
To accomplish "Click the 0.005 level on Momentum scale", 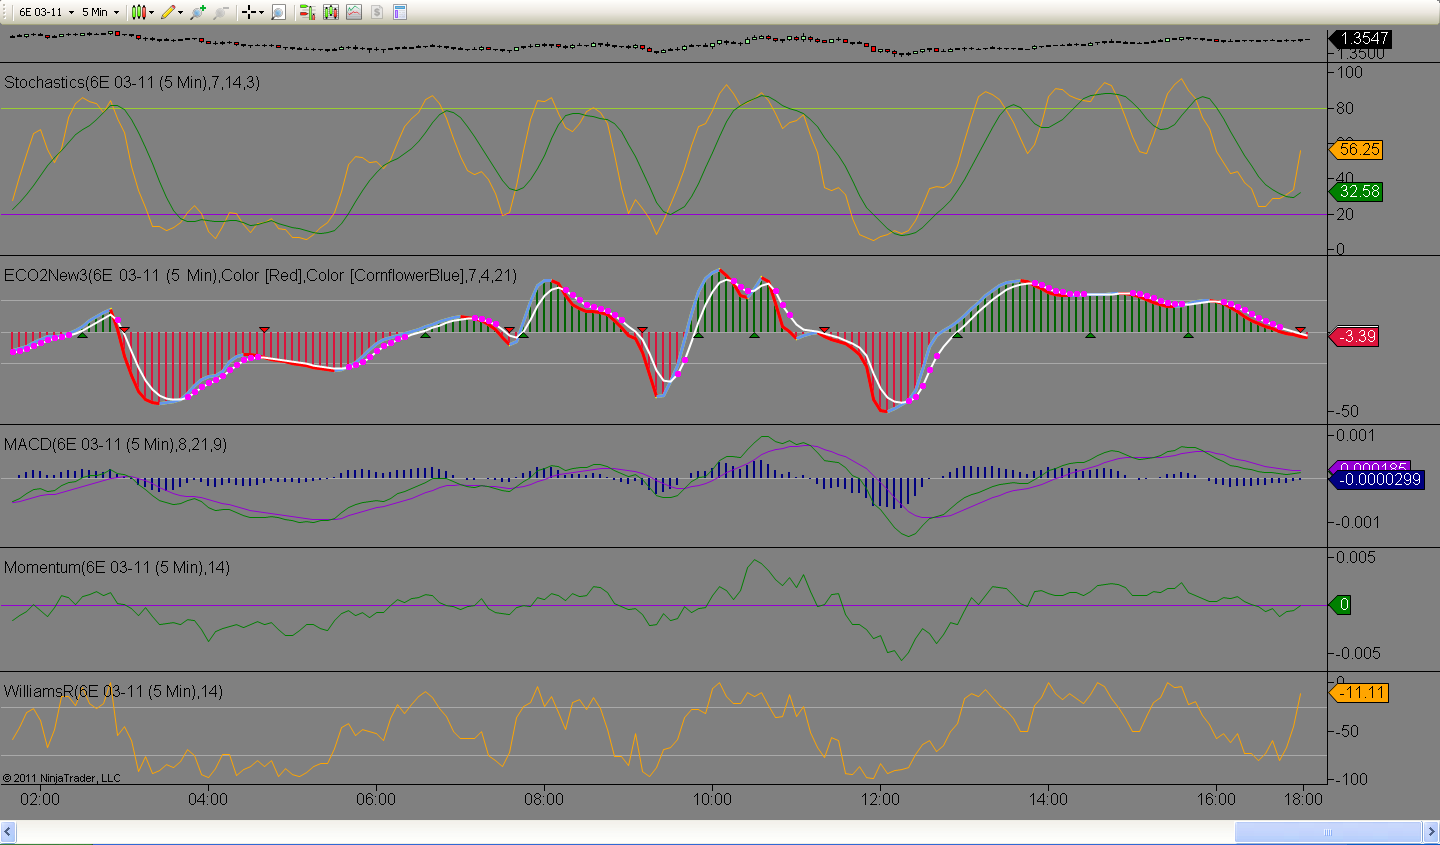I will (x=1357, y=557).
